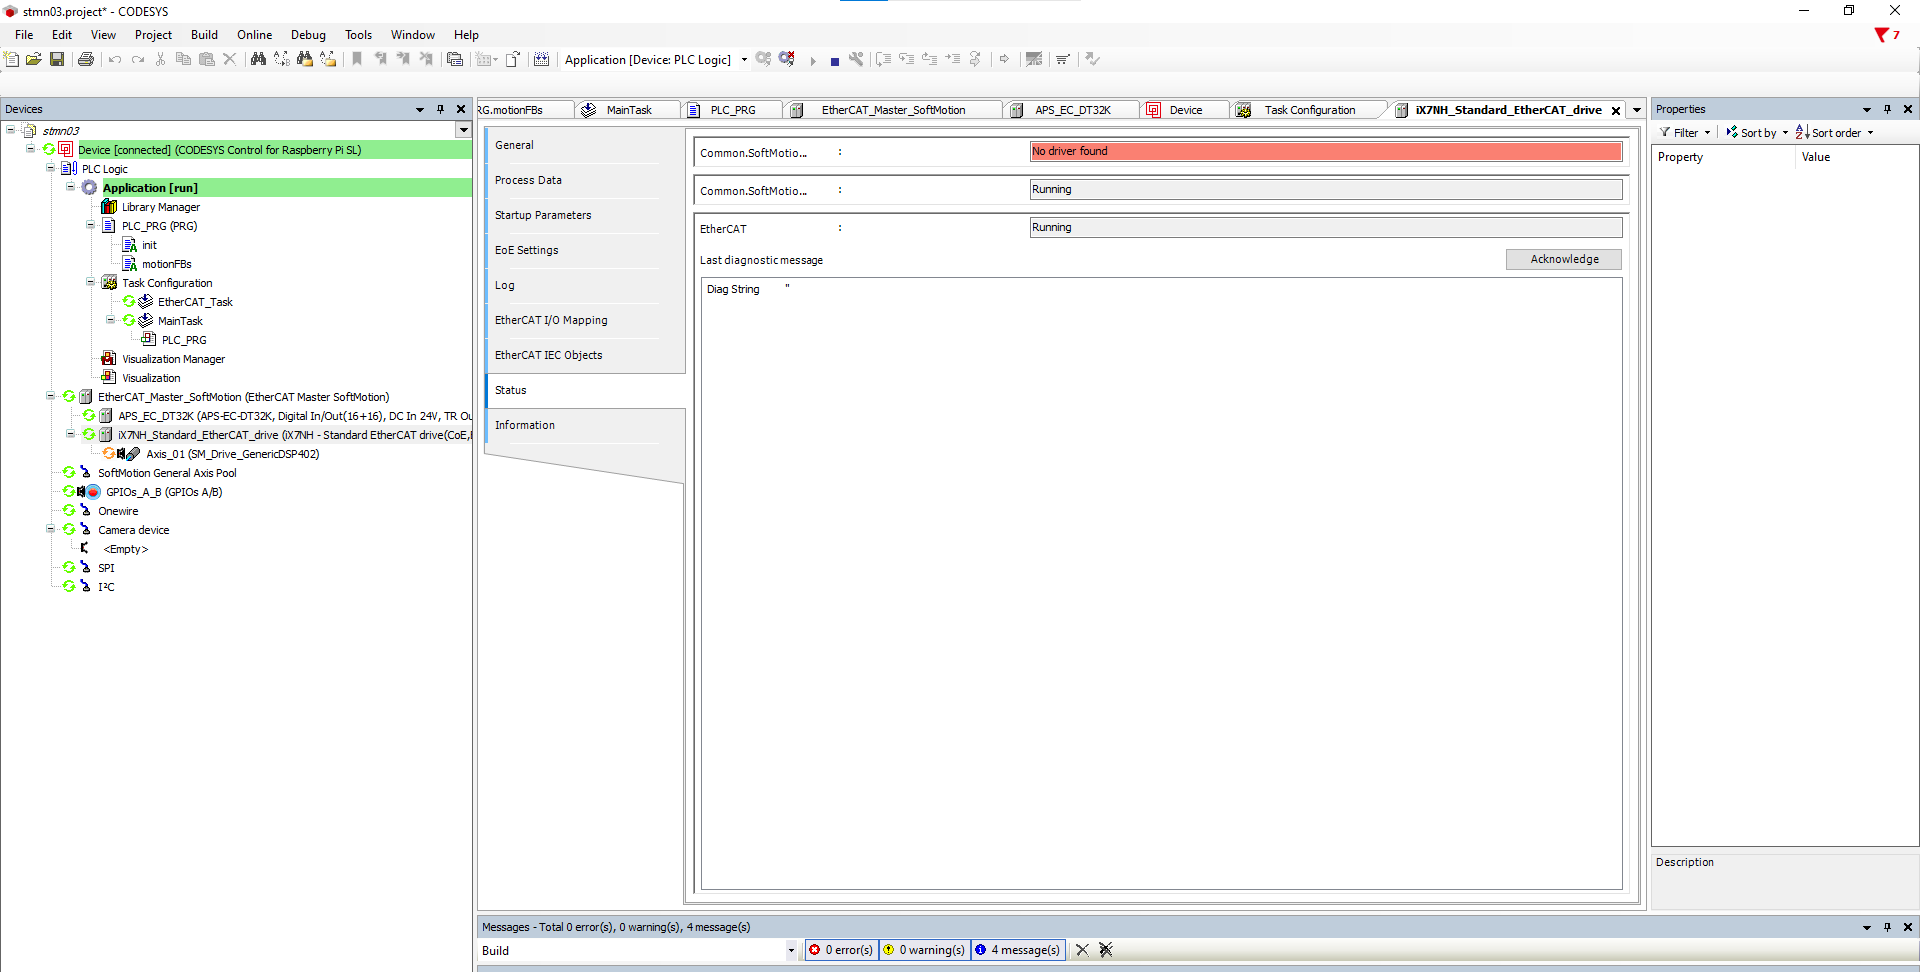1920x972 pixels.
Task: Select GPIOs_A_B in the device tree
Action: [x=164, y=492]
